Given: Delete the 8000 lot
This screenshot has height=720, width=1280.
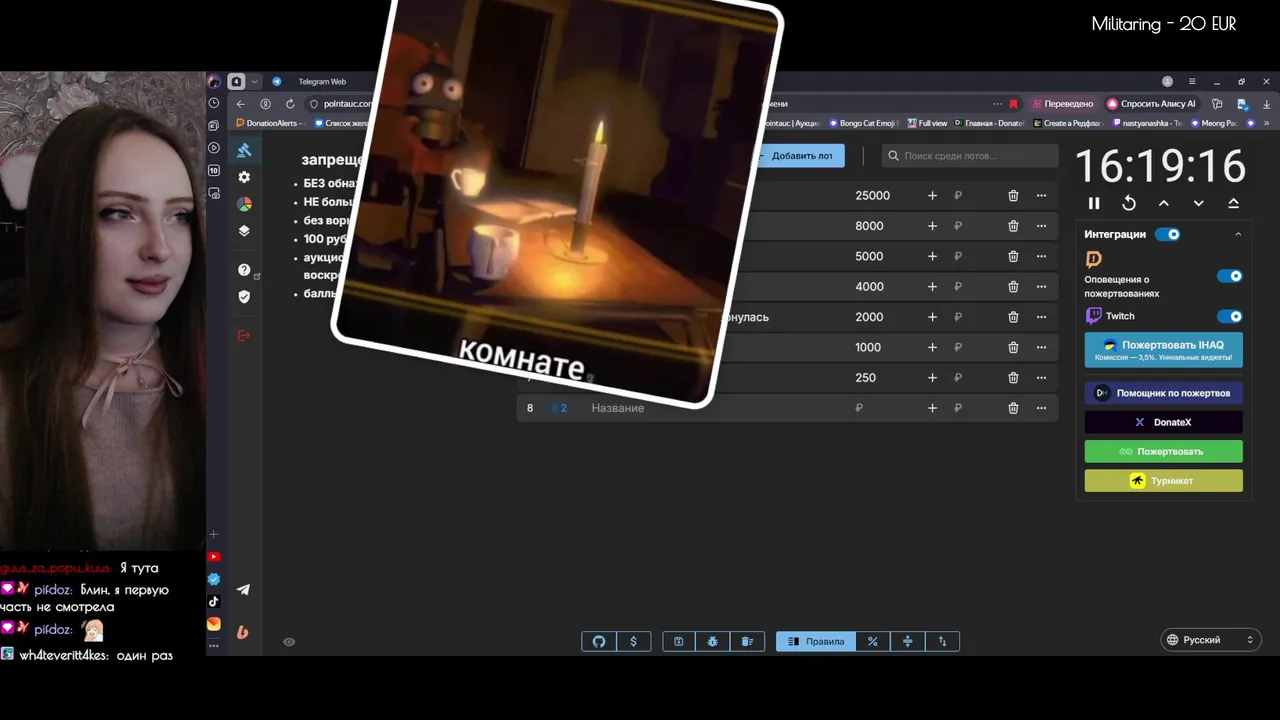Looking at the screenshot, I should (1013, 226).
